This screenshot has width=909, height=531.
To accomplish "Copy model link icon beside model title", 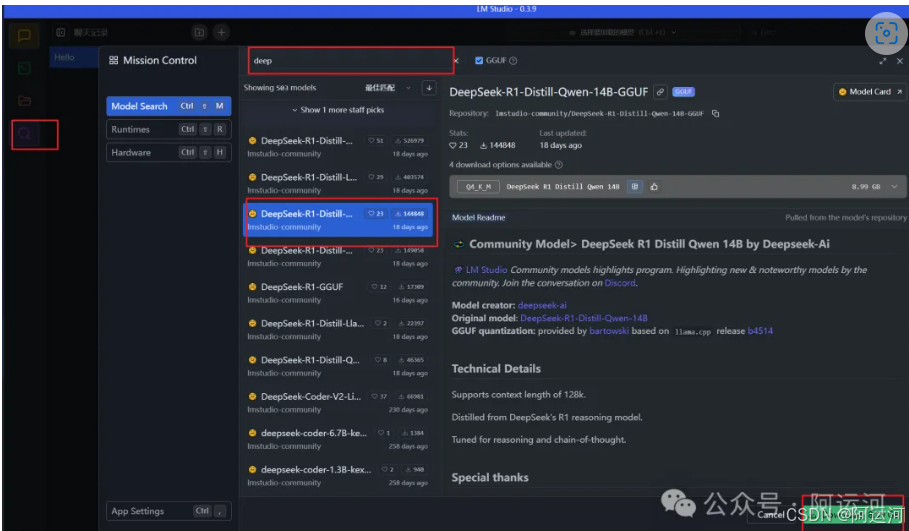I will tap(660, 92).
